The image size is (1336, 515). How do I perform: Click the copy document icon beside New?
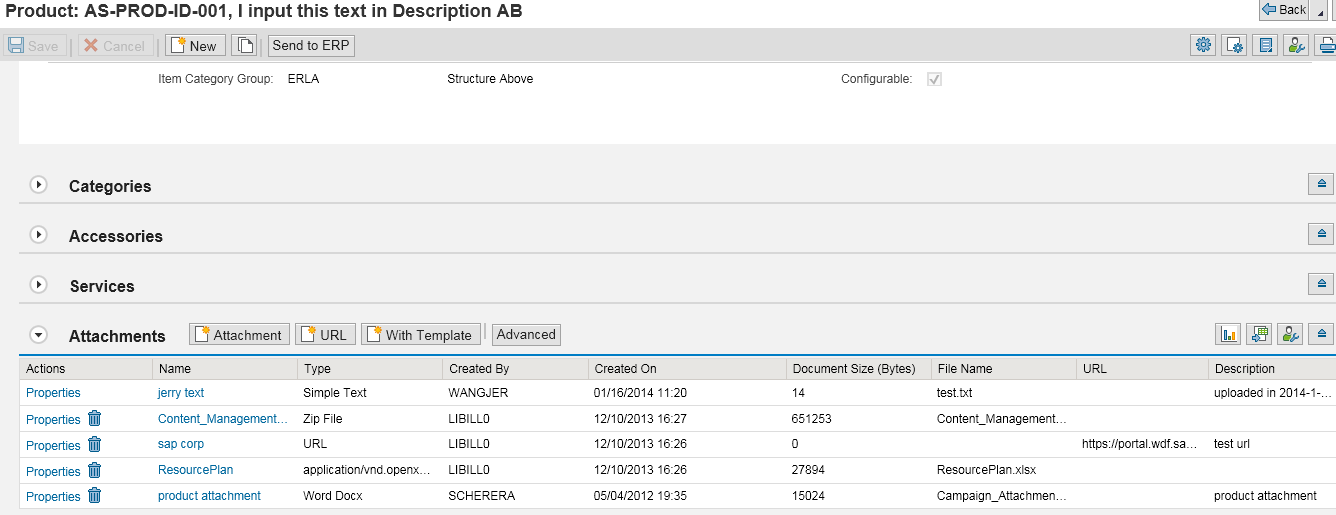pos(244,45)
